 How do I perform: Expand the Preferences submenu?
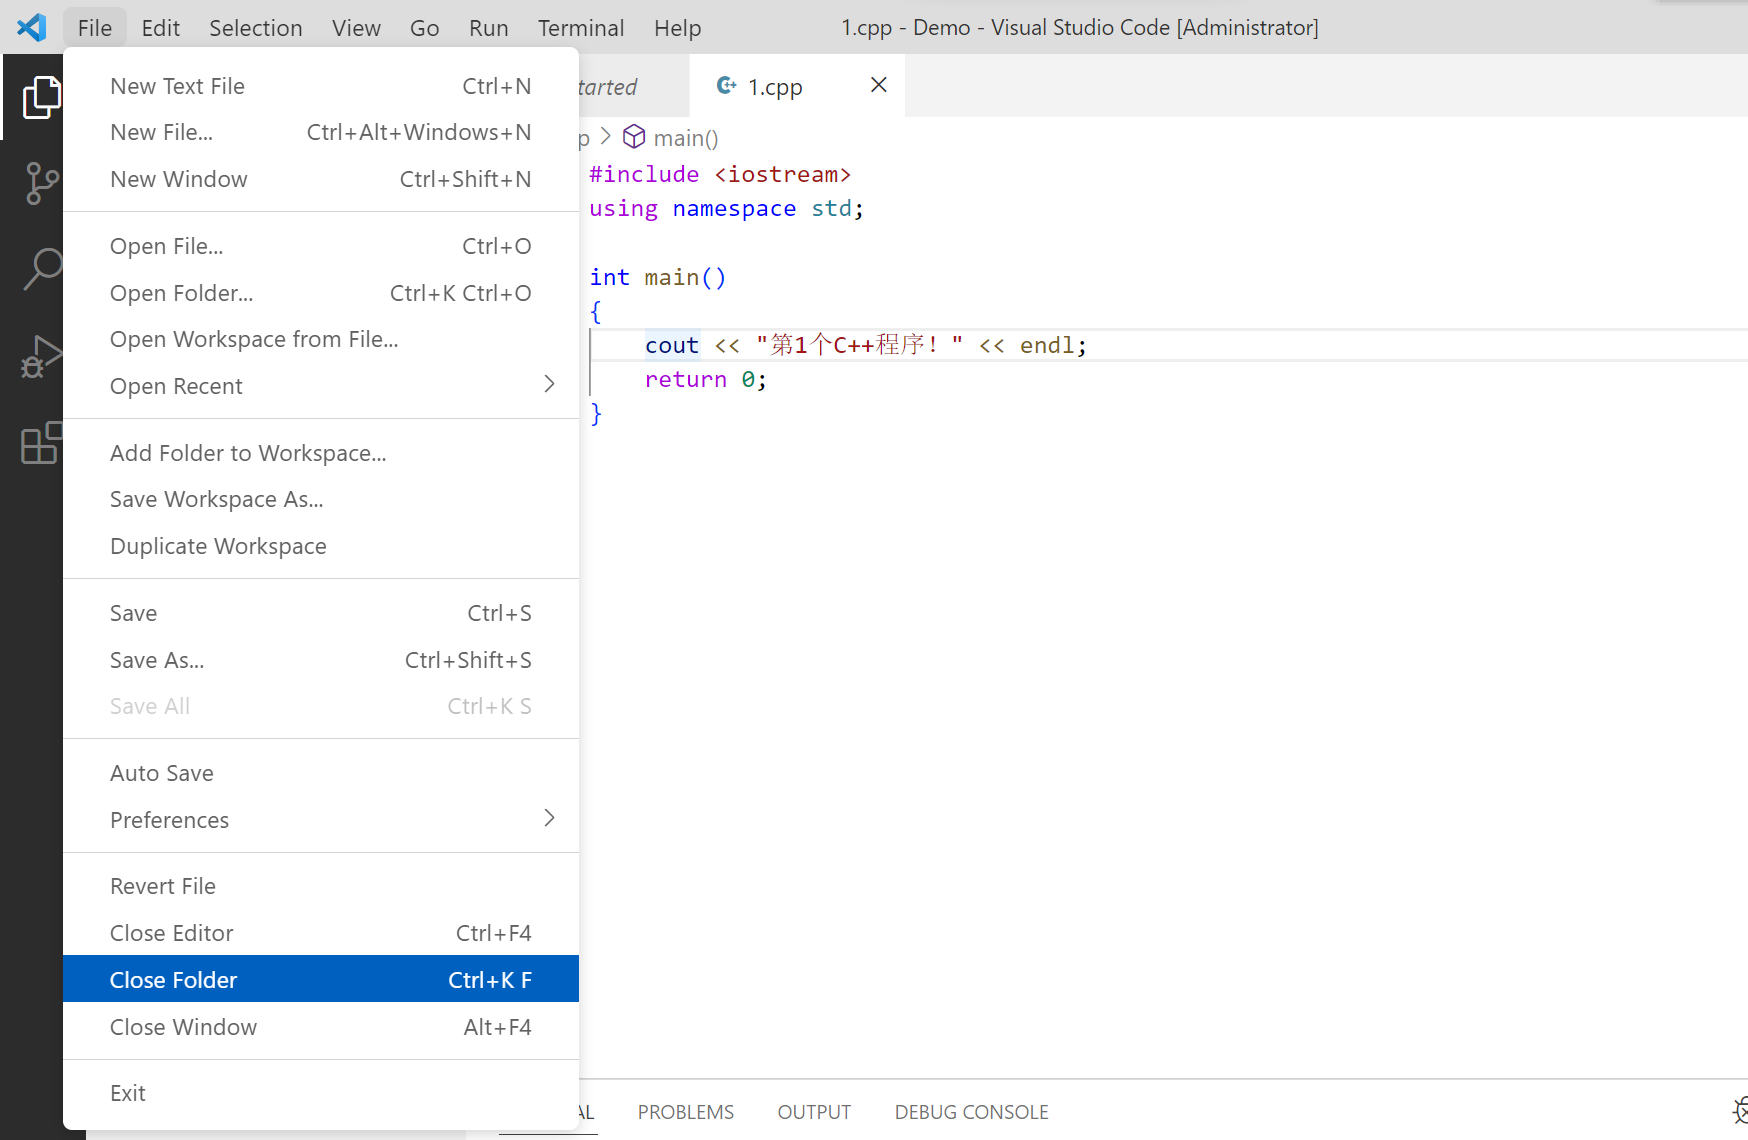[x=321, y=820]
